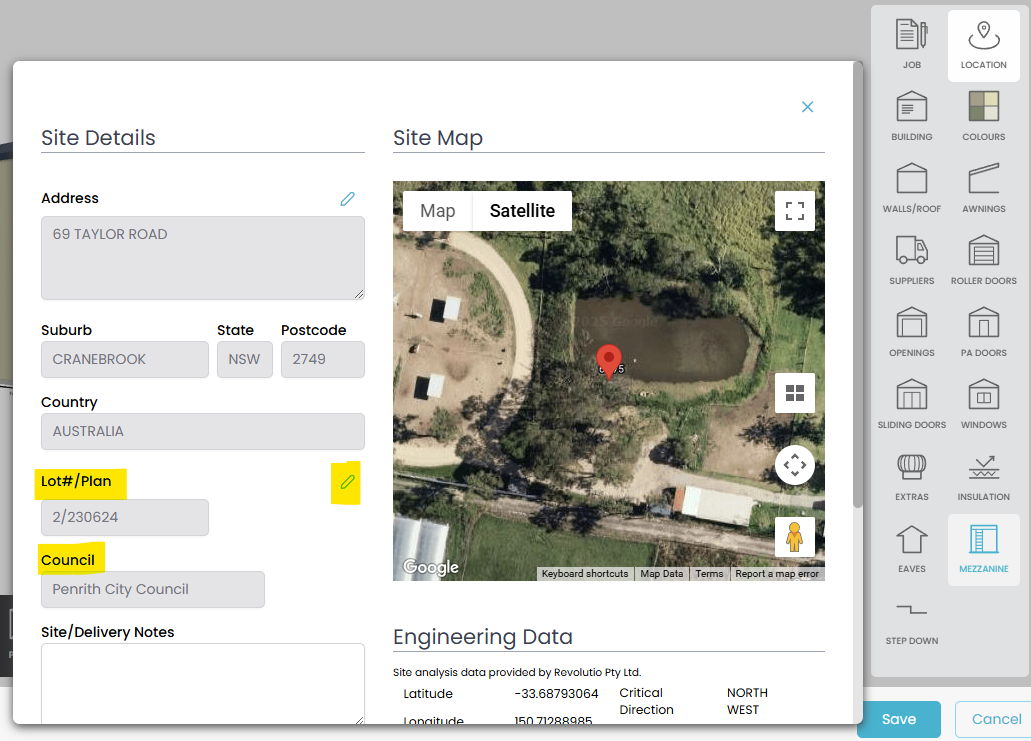Click into the Site/Delivery Notes field
Viewport: 1031px width, 741px height.
click(x=202, y=683)
